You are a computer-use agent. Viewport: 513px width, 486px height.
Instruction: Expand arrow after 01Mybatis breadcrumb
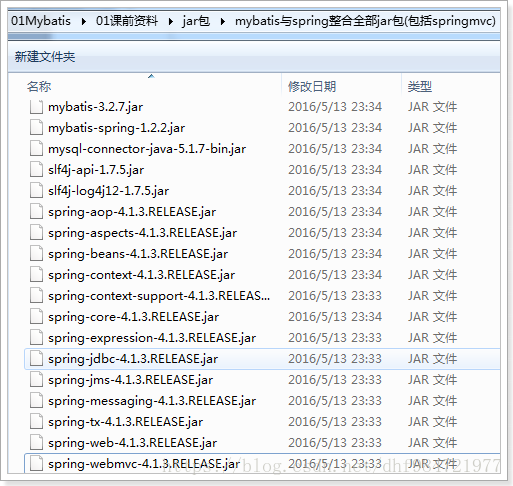[84, 22]
